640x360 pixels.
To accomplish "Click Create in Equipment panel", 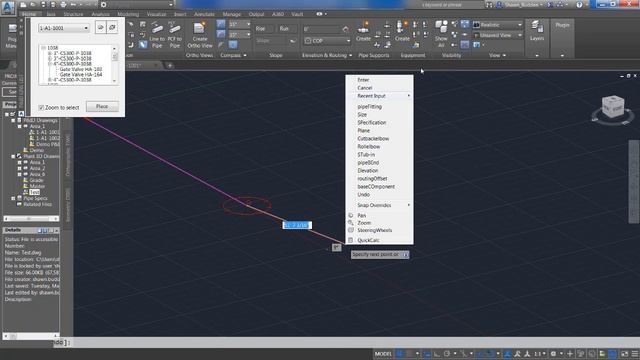I will [402, 32].
